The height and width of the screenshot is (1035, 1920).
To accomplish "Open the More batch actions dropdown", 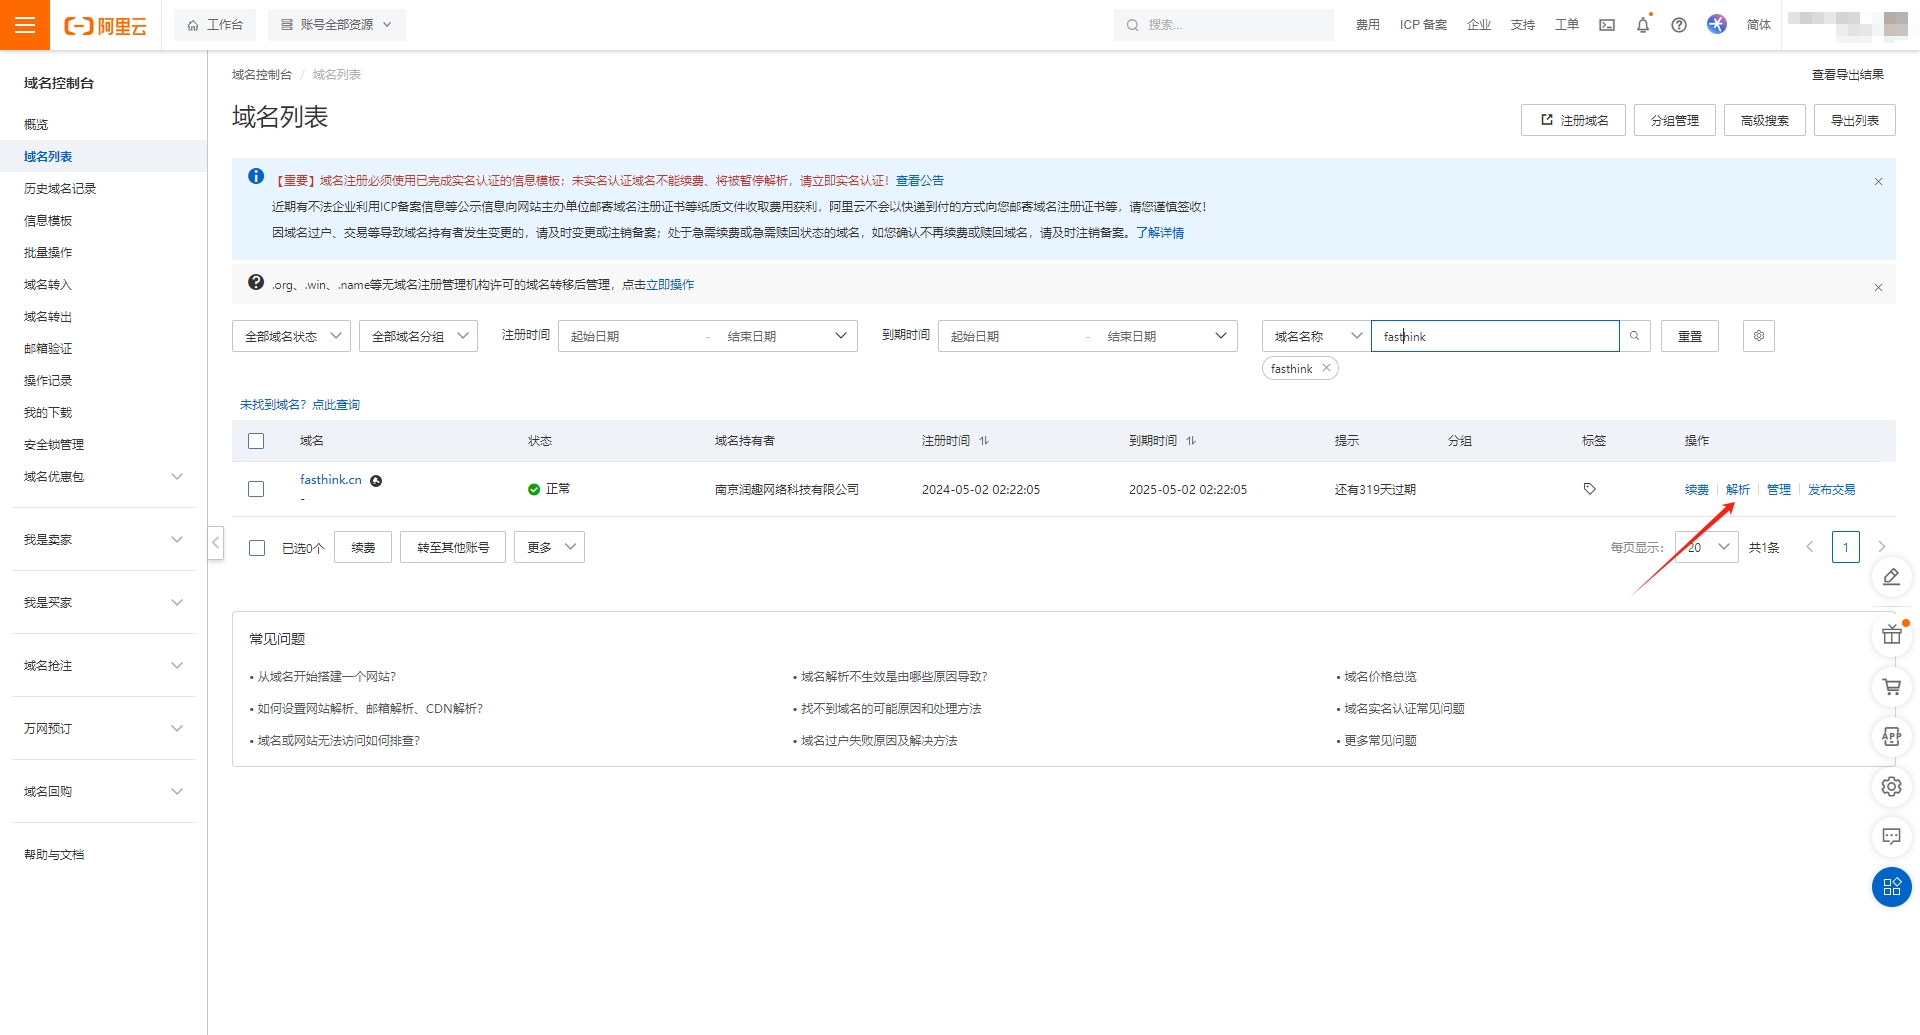I will click(x=549, y=547).
